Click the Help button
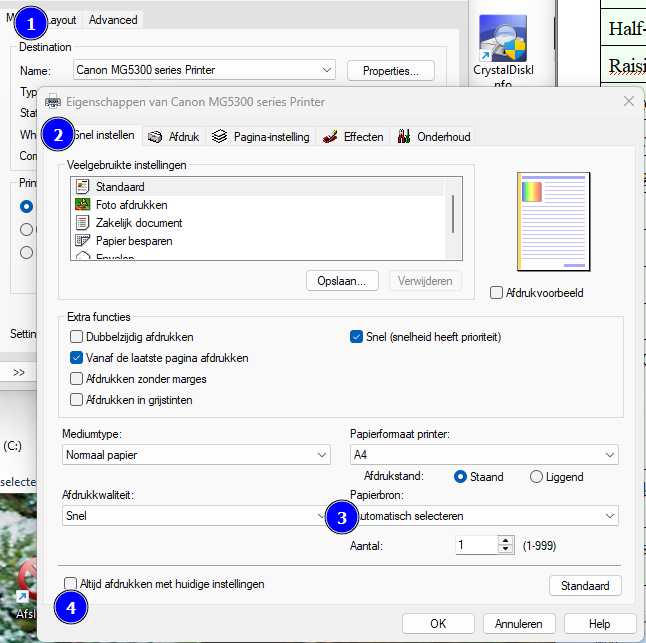This screenshot has width=646, height=643. 599,624
